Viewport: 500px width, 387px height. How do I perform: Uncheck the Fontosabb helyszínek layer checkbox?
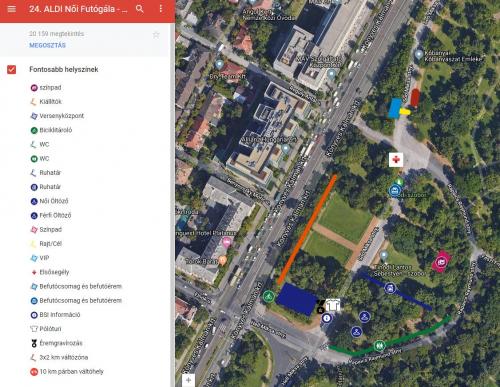pyautogui.click(x=12, y=69)
